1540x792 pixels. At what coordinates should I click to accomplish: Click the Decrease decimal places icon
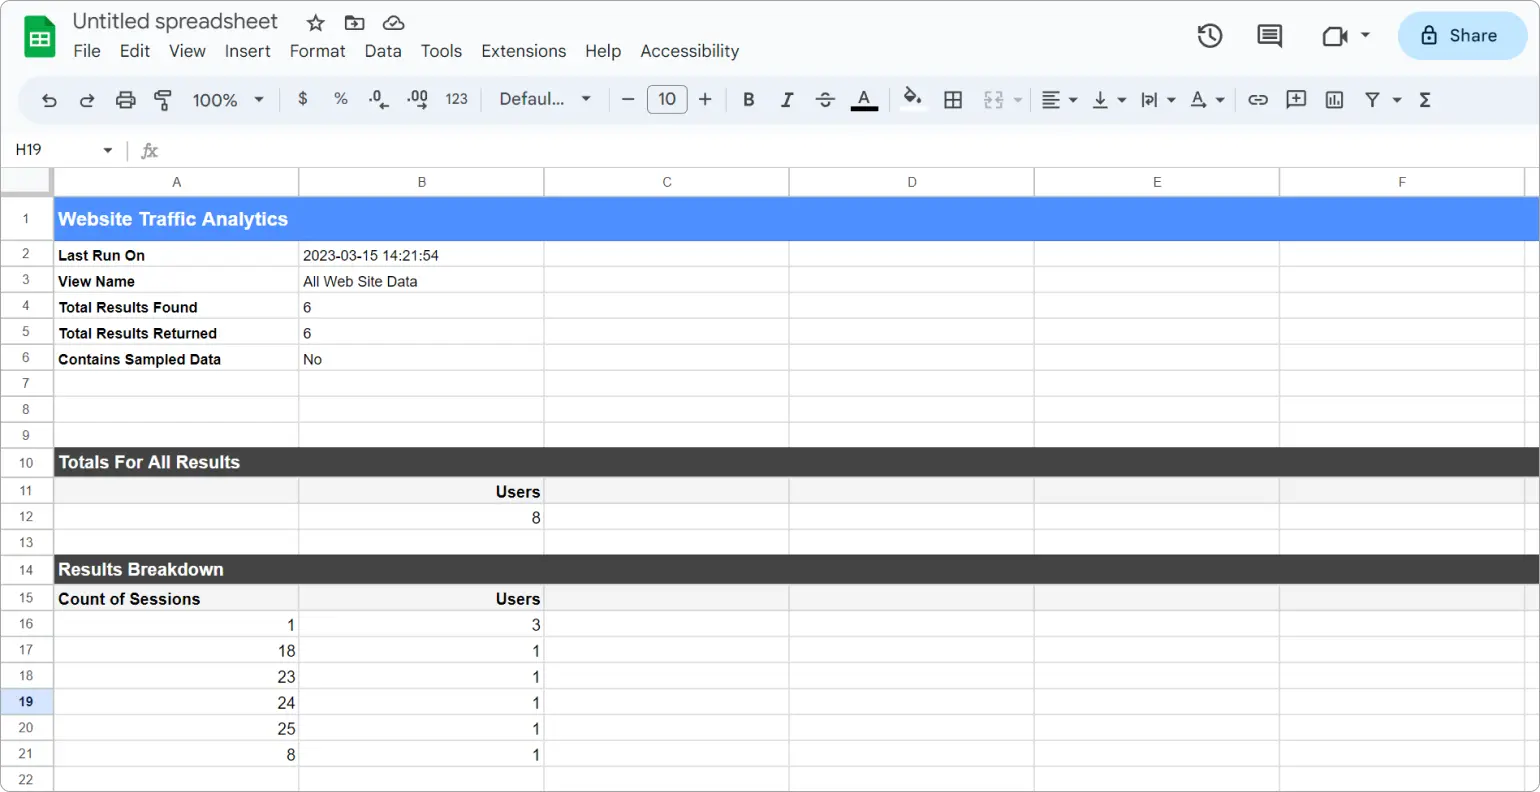[378, 99]
